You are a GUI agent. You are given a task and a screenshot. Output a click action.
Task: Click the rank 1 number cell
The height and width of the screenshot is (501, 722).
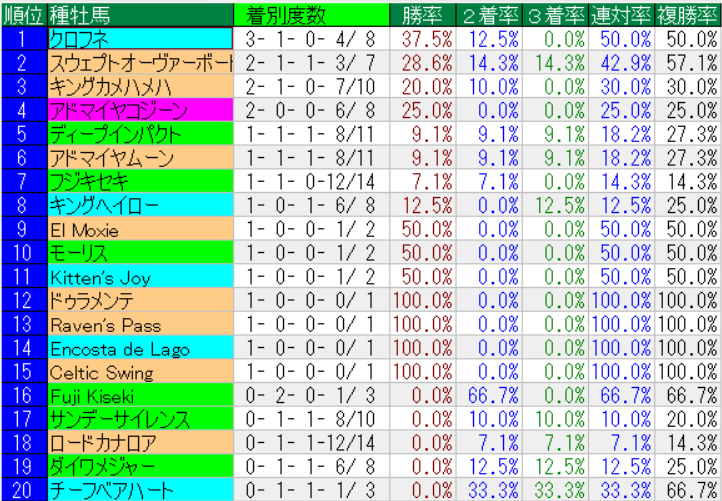tap(24, 39)
